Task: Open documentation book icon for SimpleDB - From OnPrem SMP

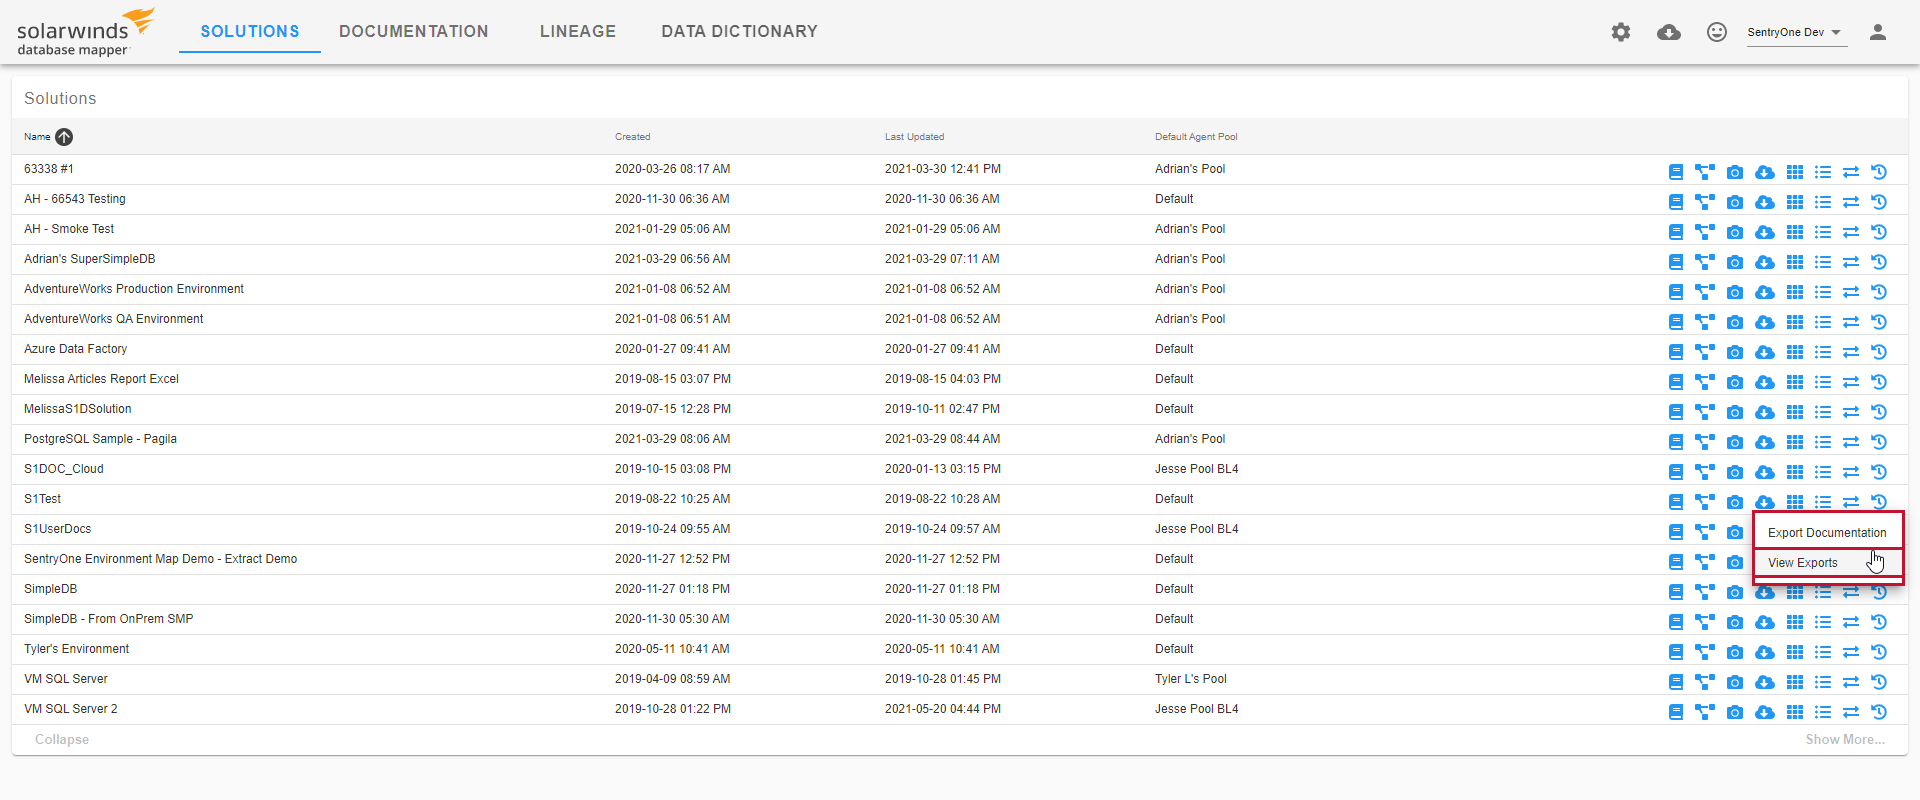Action: 1676,622
